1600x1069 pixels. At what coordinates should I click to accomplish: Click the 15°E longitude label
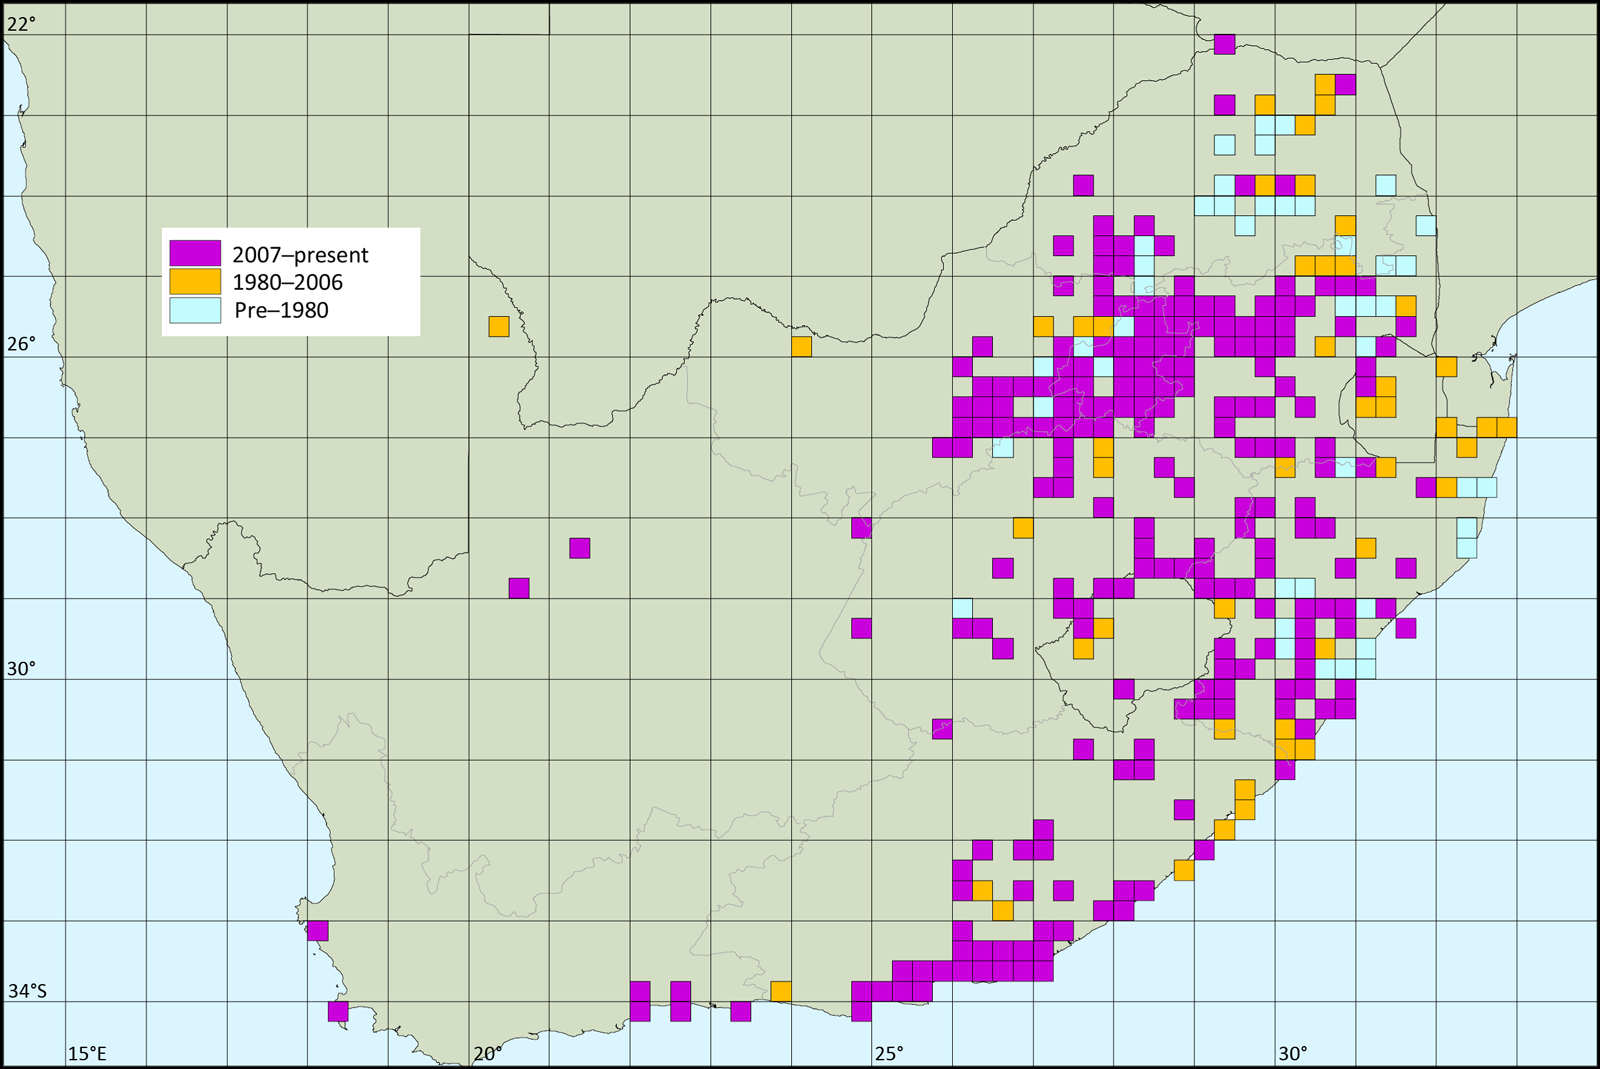(87, 1053)
